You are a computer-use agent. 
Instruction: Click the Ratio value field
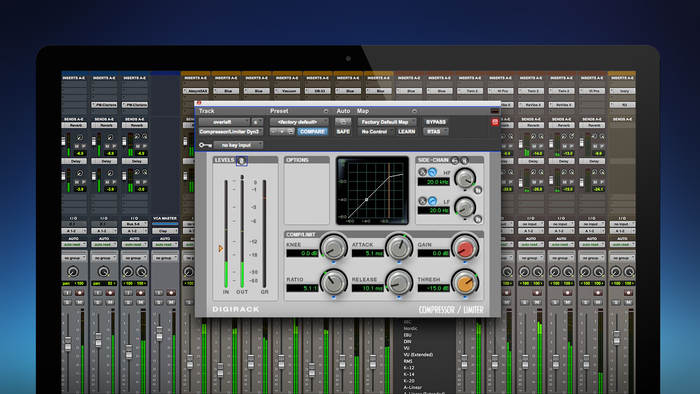(302, 288)
